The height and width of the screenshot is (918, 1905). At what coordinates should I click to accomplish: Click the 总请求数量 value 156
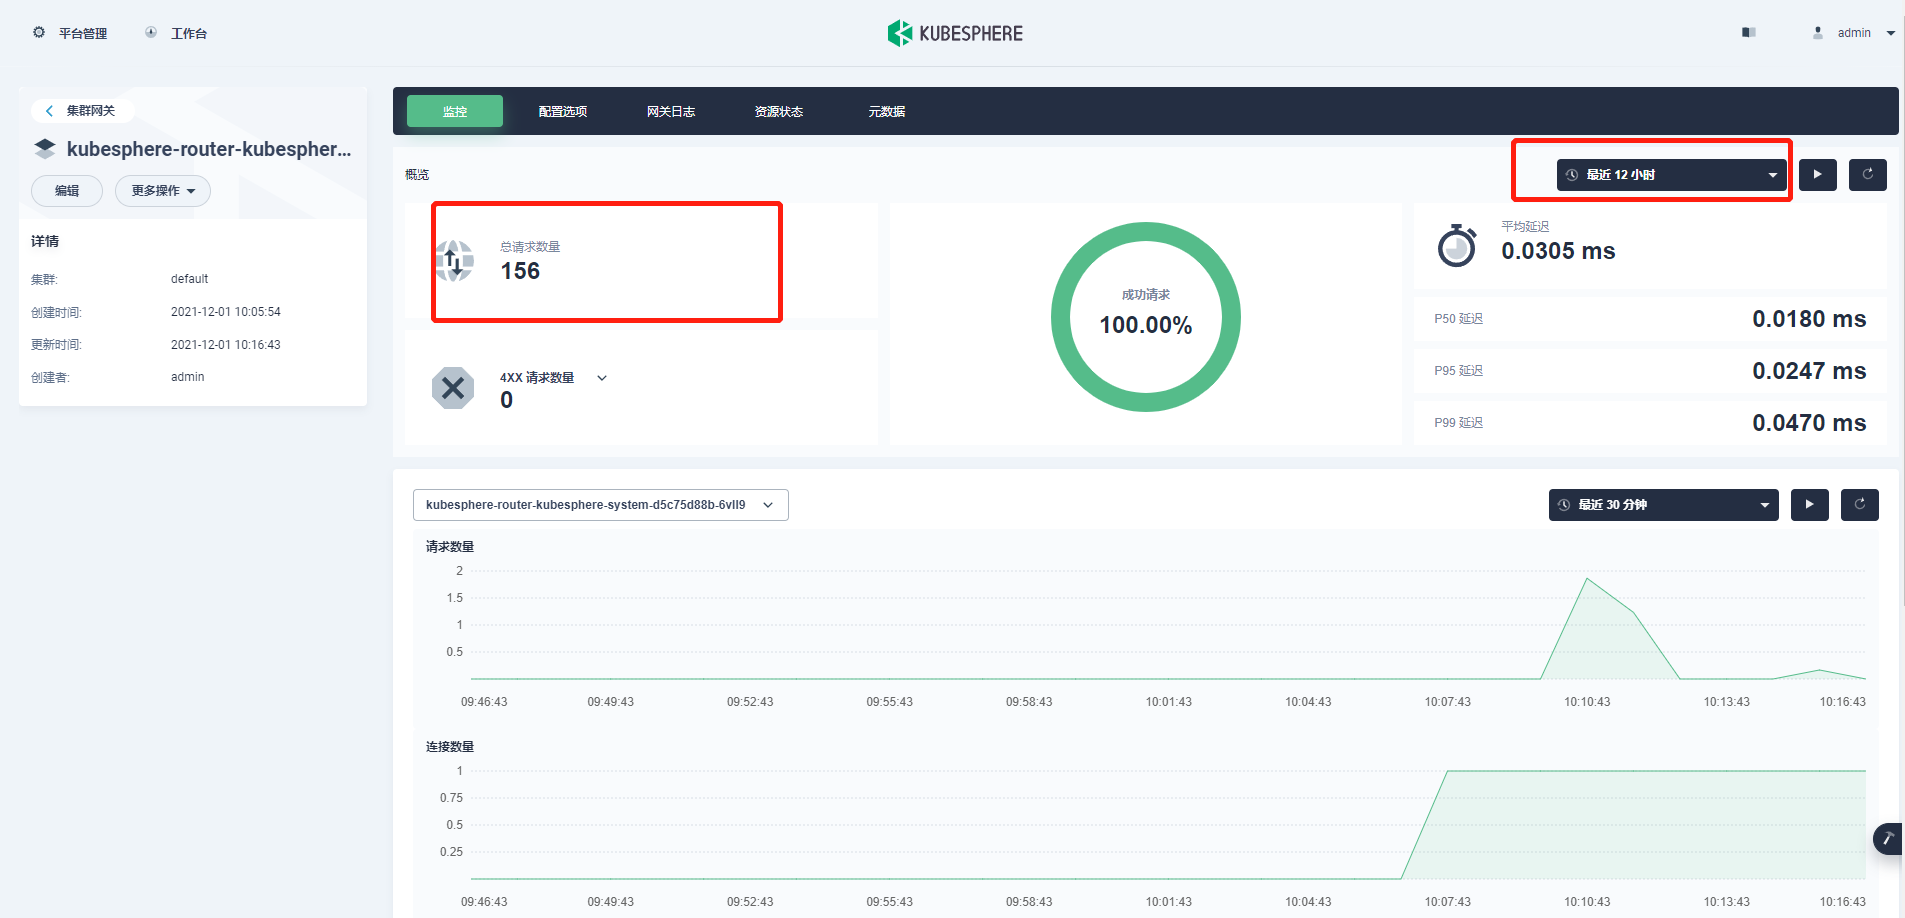(520, 271)
